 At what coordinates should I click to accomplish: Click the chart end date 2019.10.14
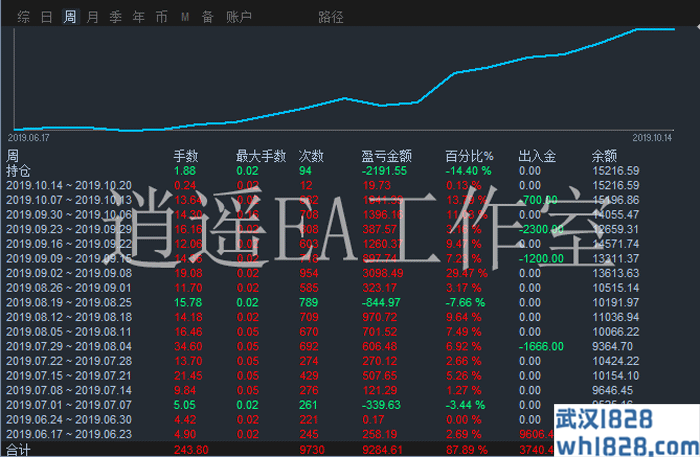coord(652,138)
